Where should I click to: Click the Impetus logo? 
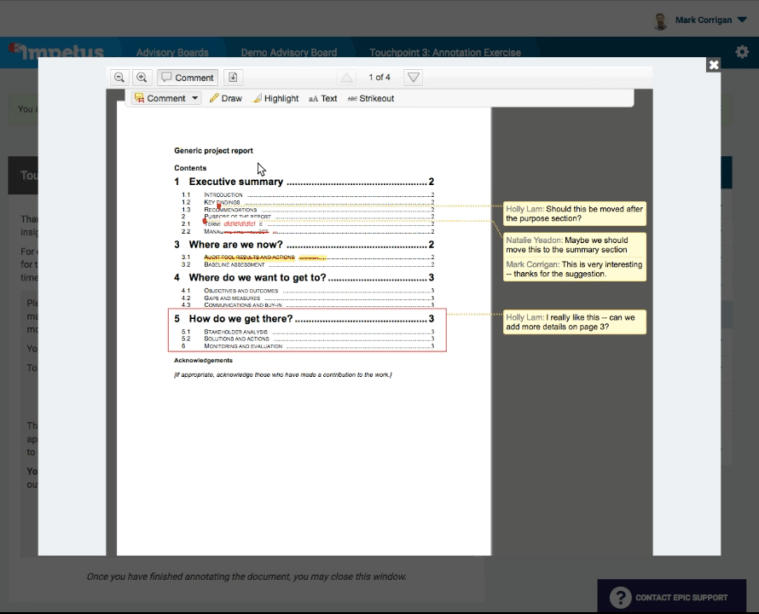click(57, 50)
